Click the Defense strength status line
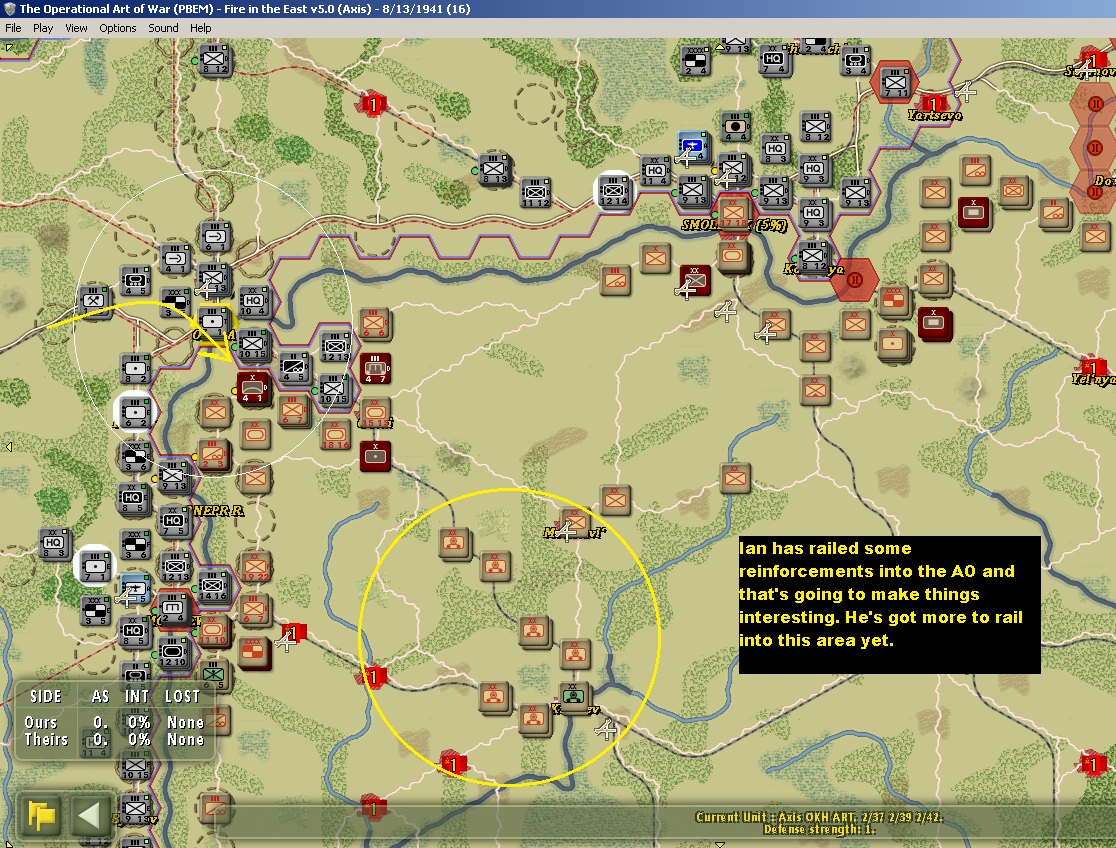The height and width of the screenshot is (848, 1116). tap(819, 829)
